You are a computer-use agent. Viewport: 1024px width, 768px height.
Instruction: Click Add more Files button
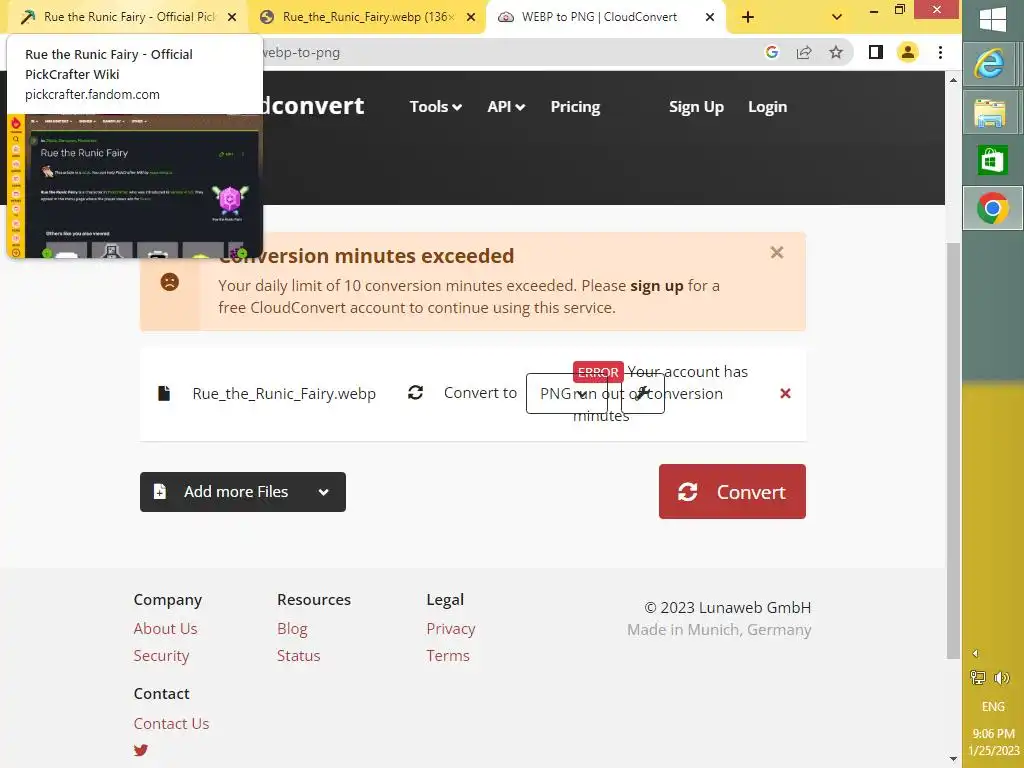pyautogui.click(x=243, y=492)
